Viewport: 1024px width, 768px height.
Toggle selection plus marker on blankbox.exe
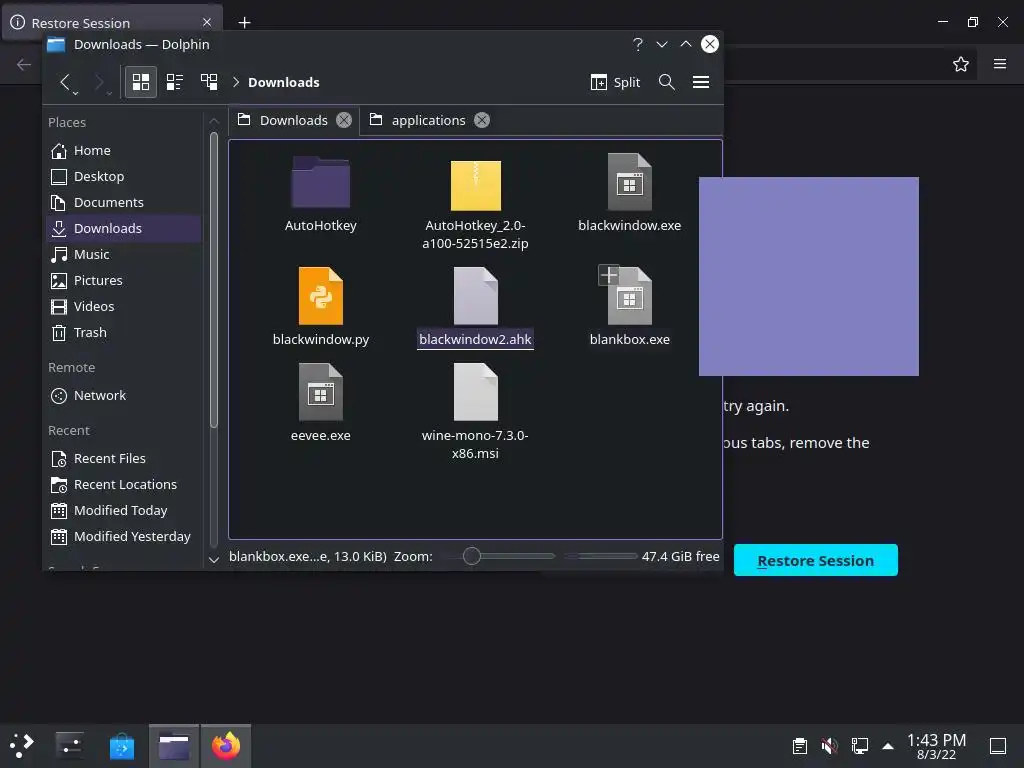pyautogui.click(x=609, y=275)
